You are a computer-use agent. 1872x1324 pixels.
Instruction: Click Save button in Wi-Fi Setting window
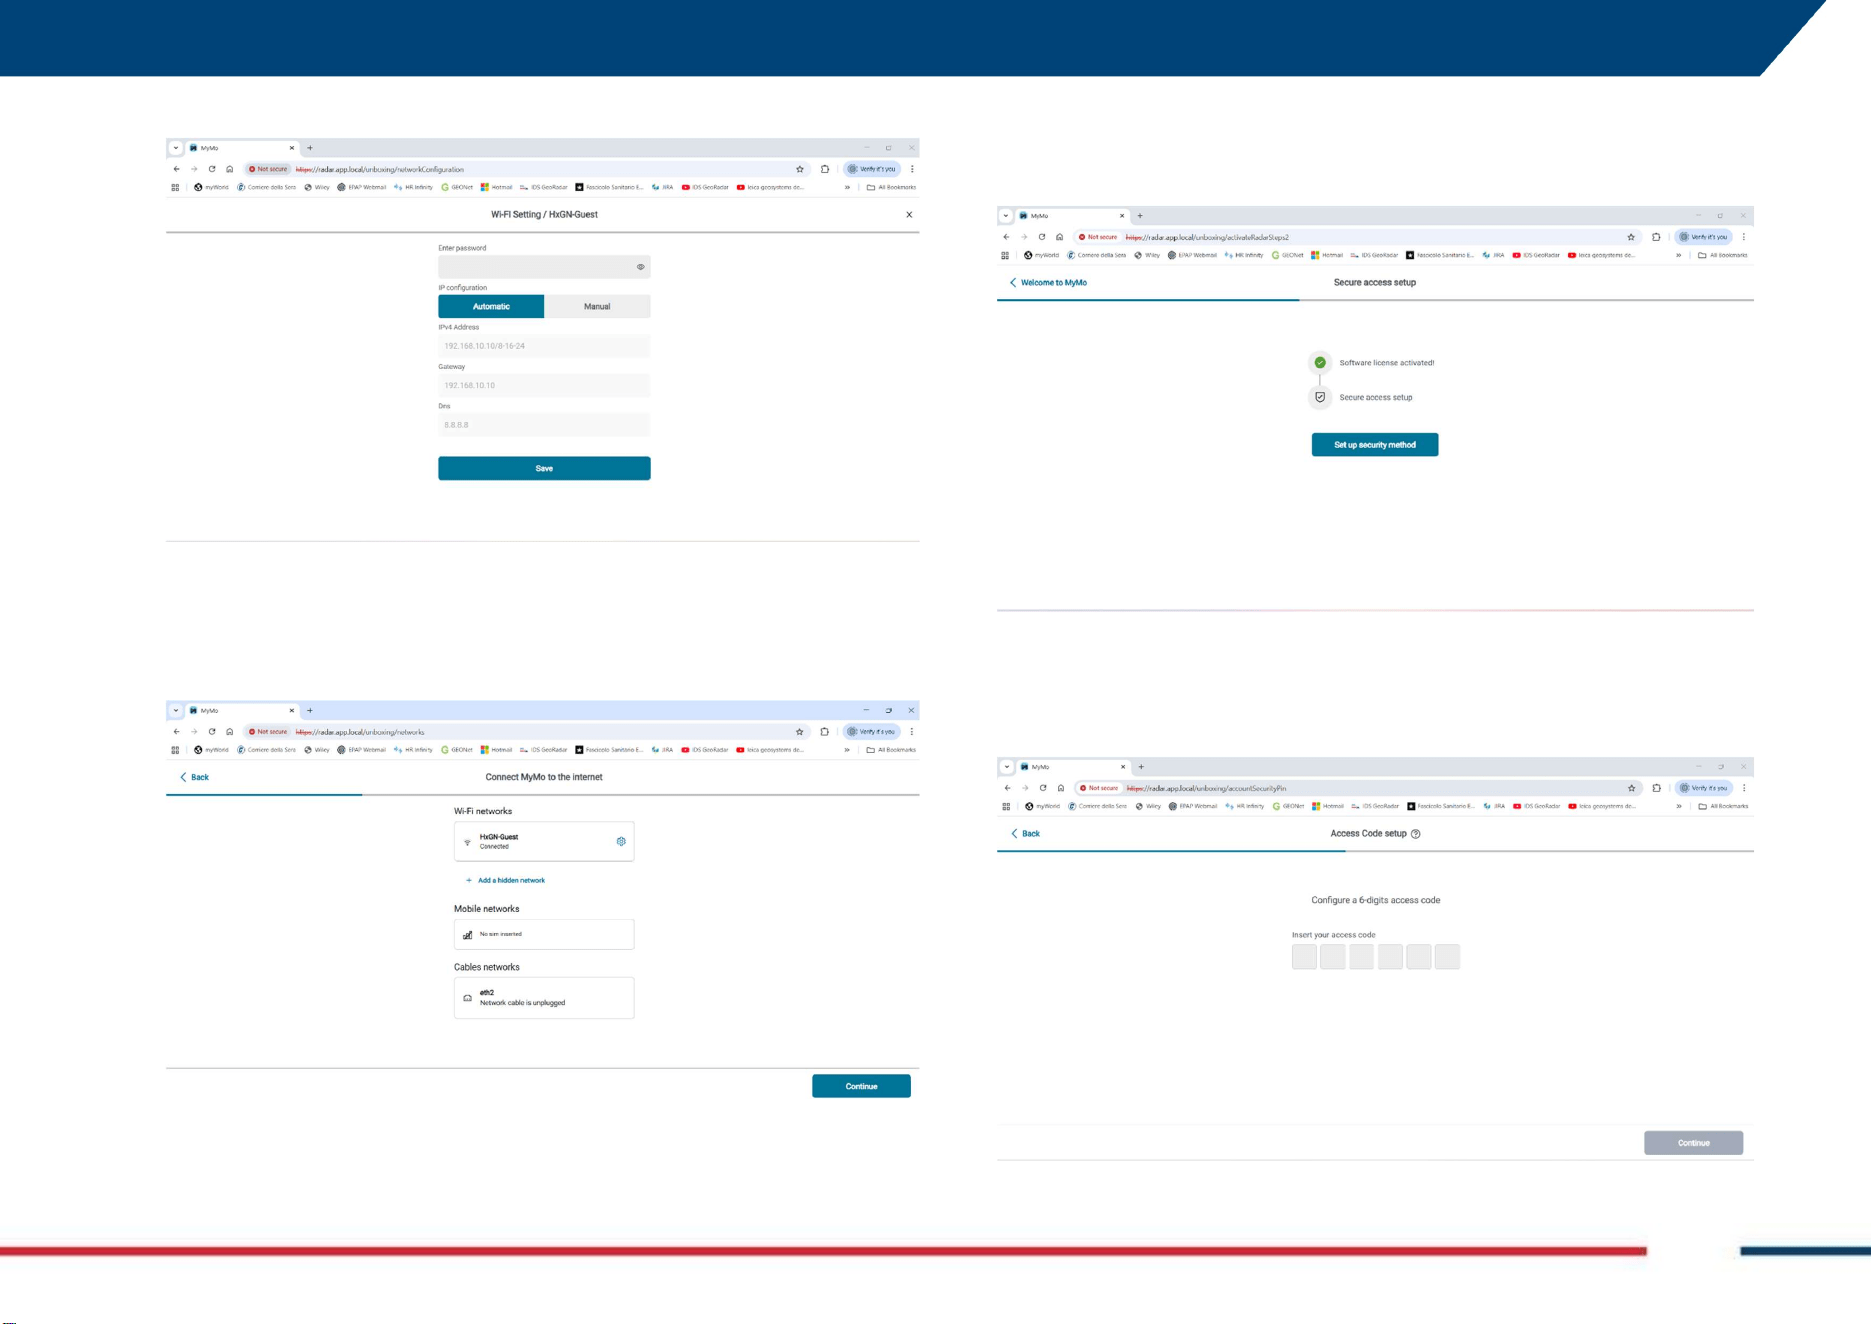click(544, 468)
